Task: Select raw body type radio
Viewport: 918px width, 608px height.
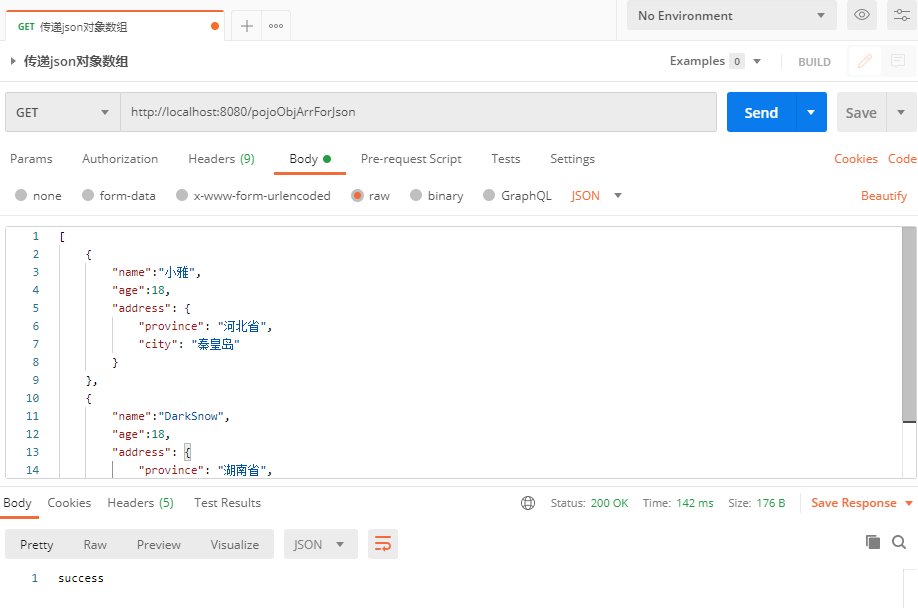Action: [x=357, y=195]
